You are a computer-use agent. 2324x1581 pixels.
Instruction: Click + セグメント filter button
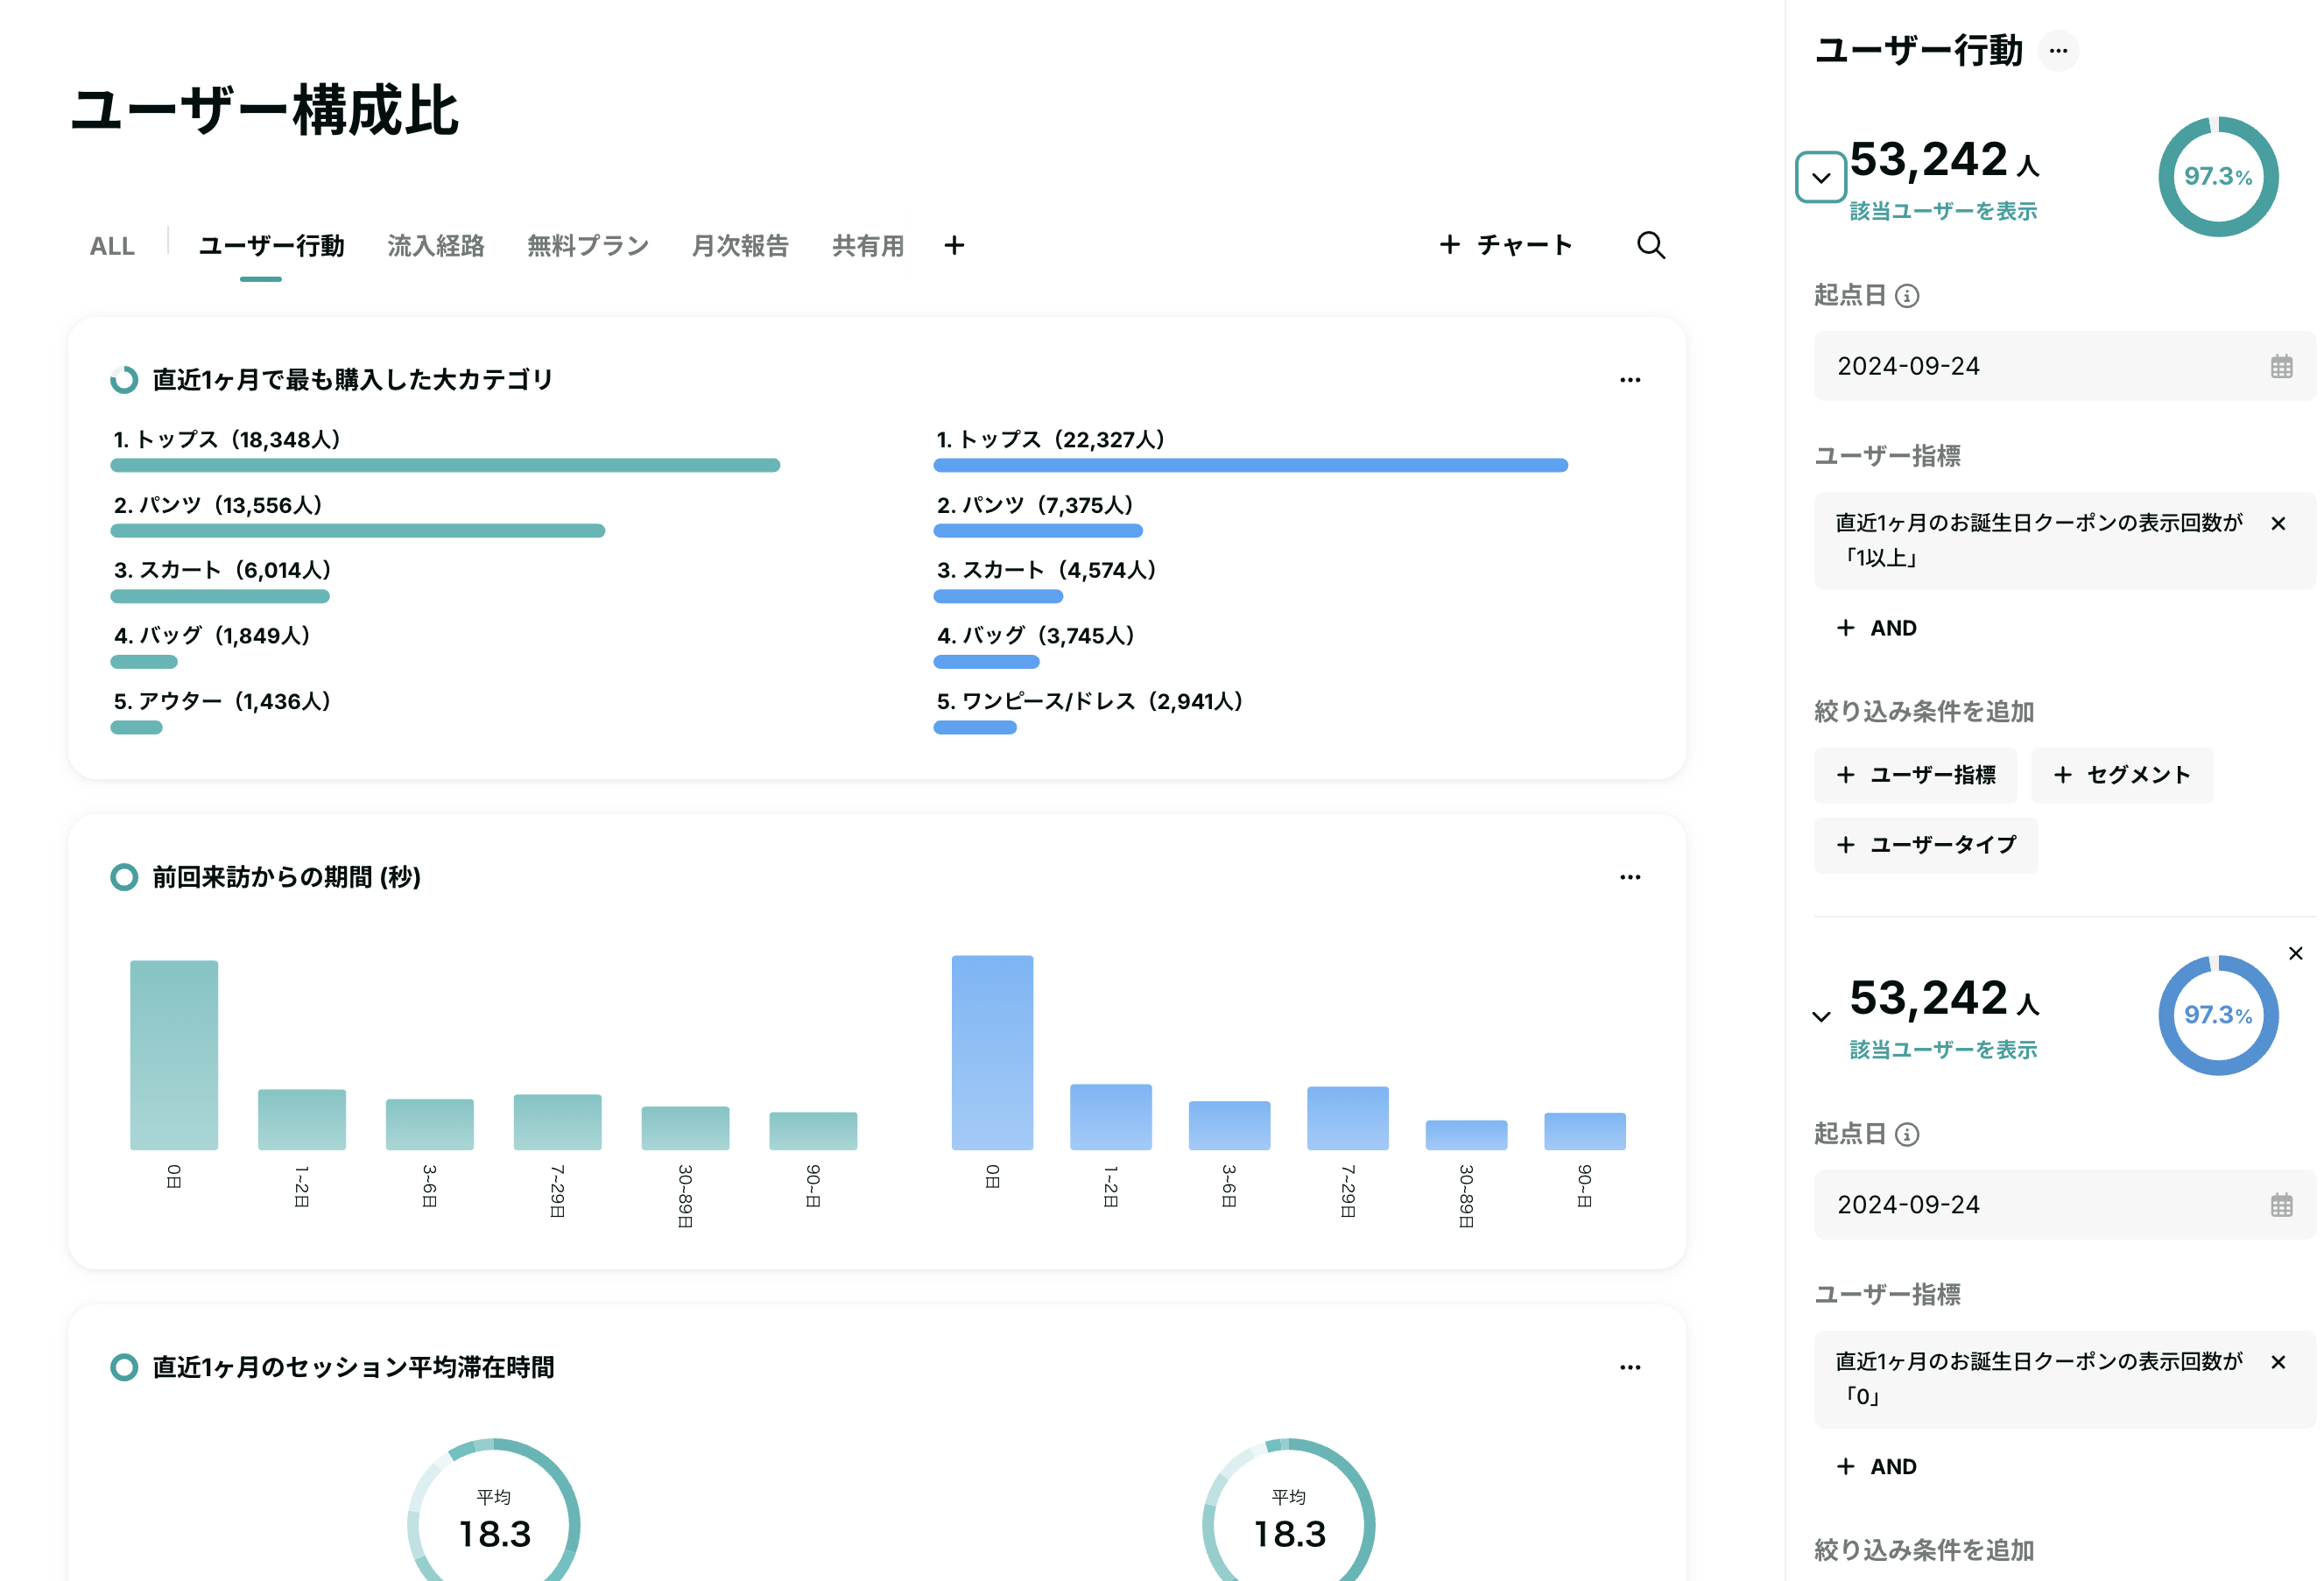[2122, 775]
